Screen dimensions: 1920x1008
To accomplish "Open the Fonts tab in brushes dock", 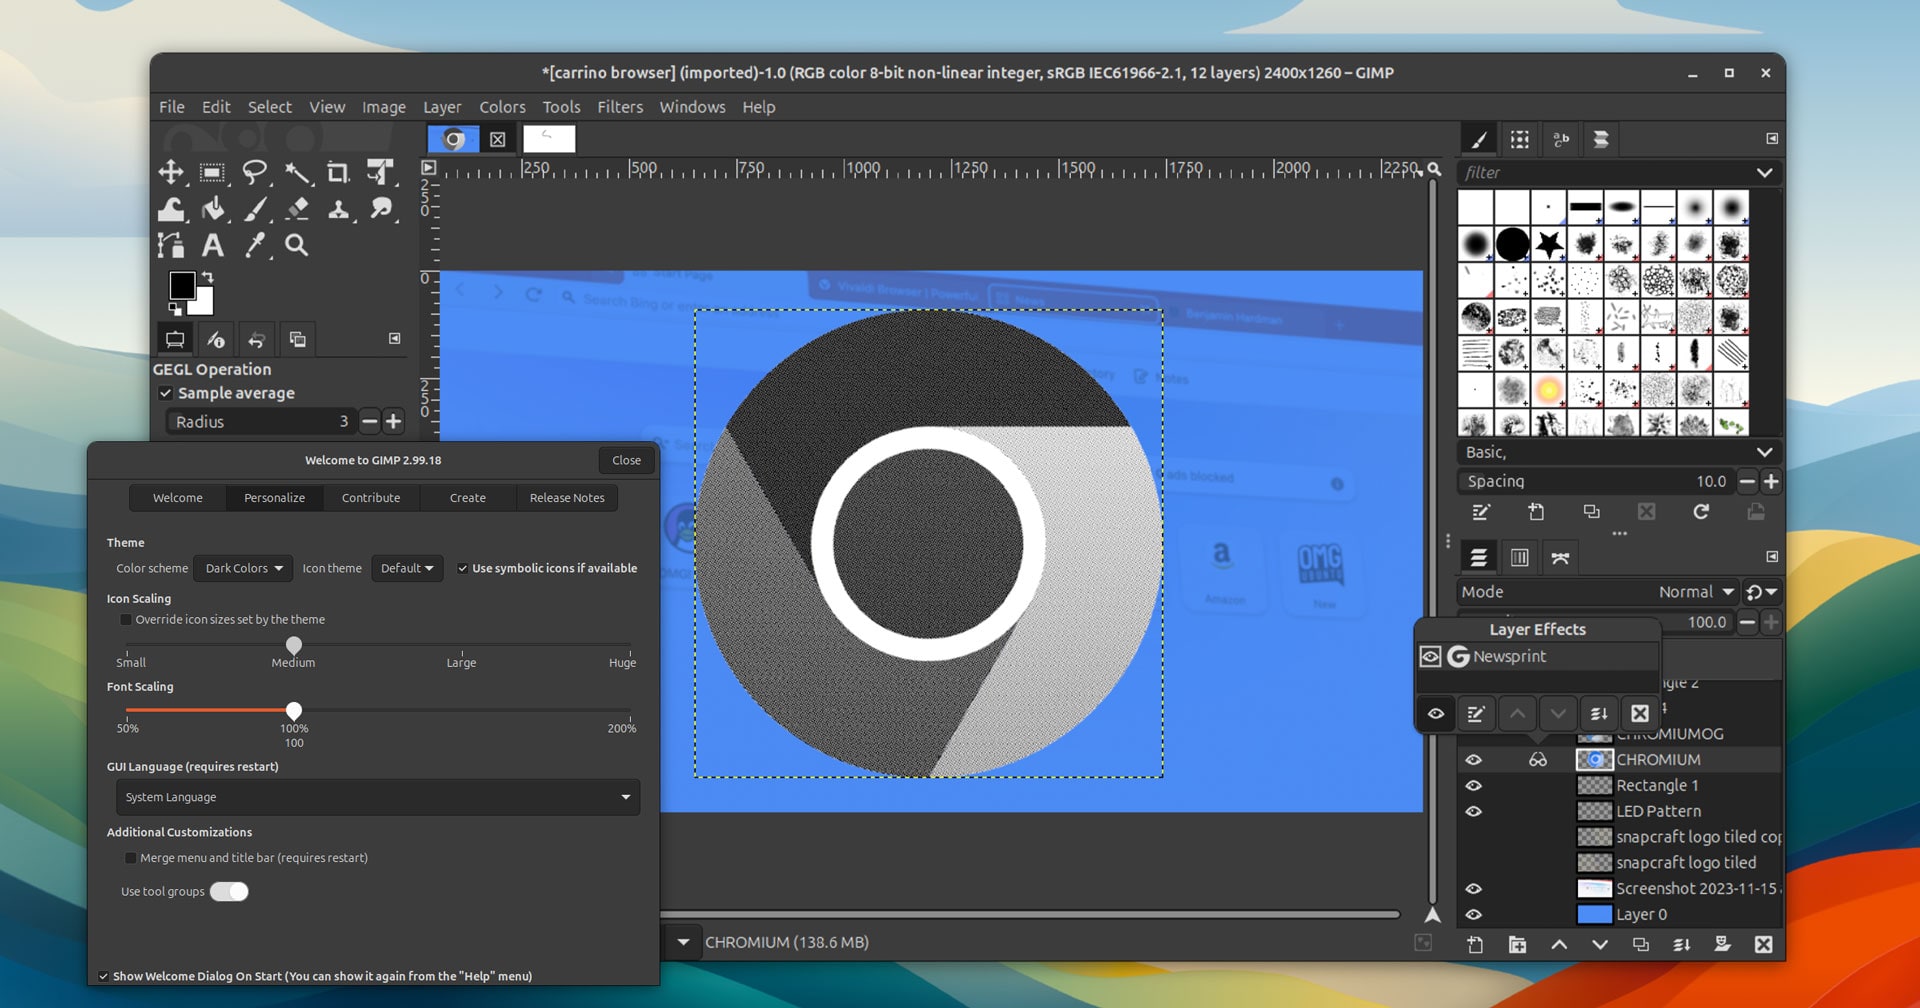I will coord(1561,140).
